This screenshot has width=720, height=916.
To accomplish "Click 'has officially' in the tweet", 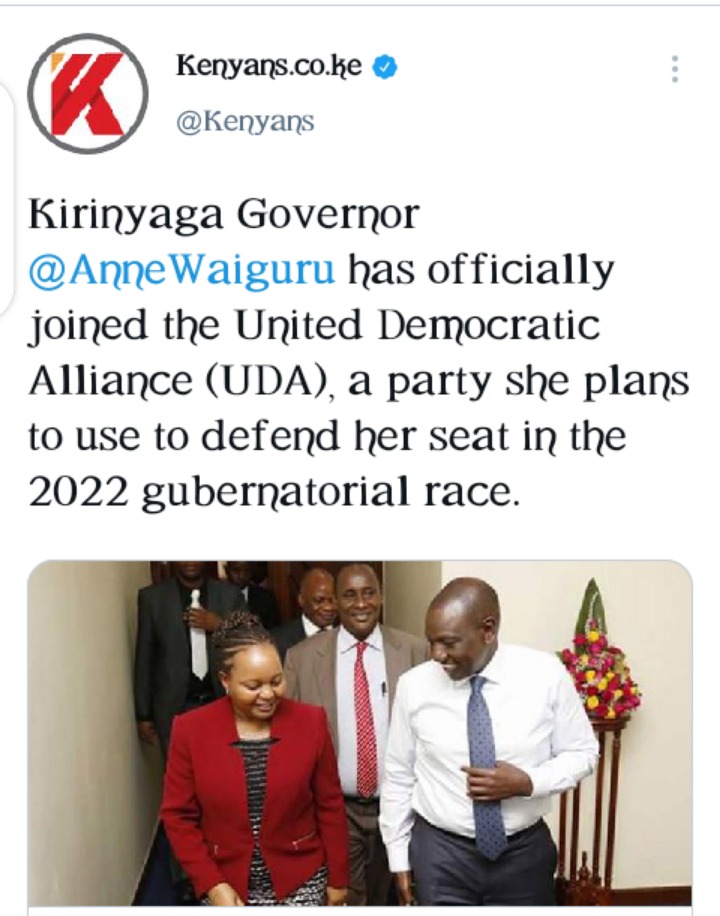I will pyautogui.click(x=481, y=270).
